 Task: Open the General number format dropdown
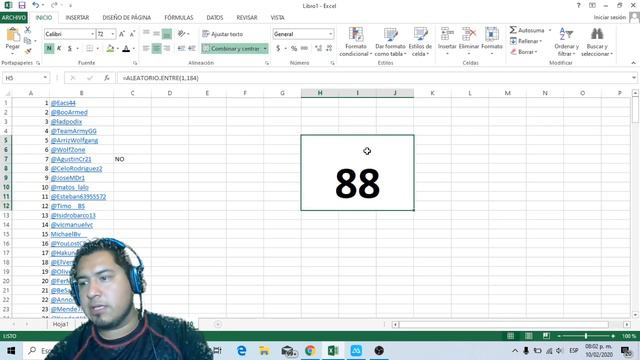click(x=330, y=34)
